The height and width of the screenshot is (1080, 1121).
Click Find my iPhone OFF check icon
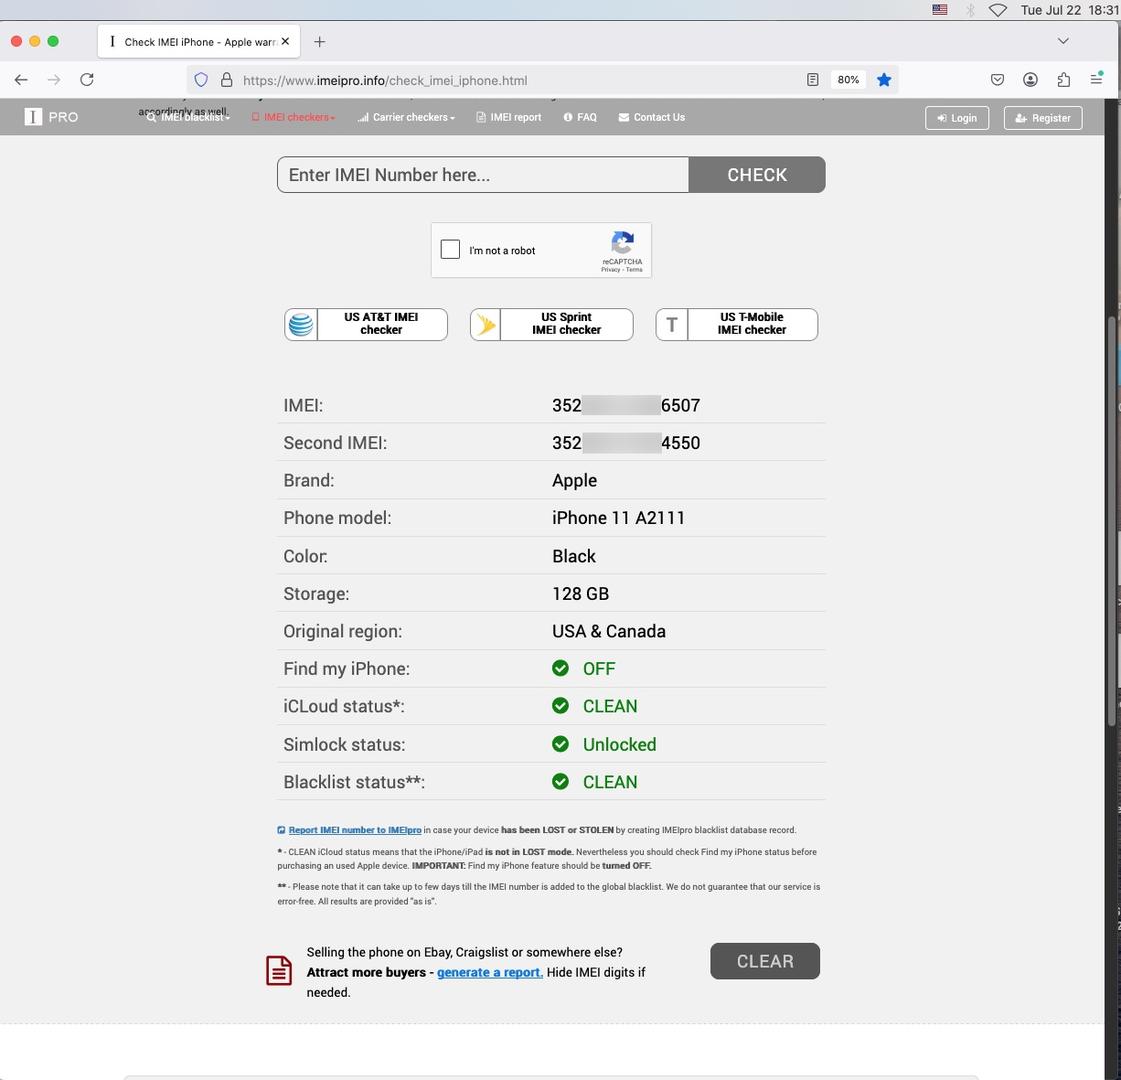[x=560, y=668]
